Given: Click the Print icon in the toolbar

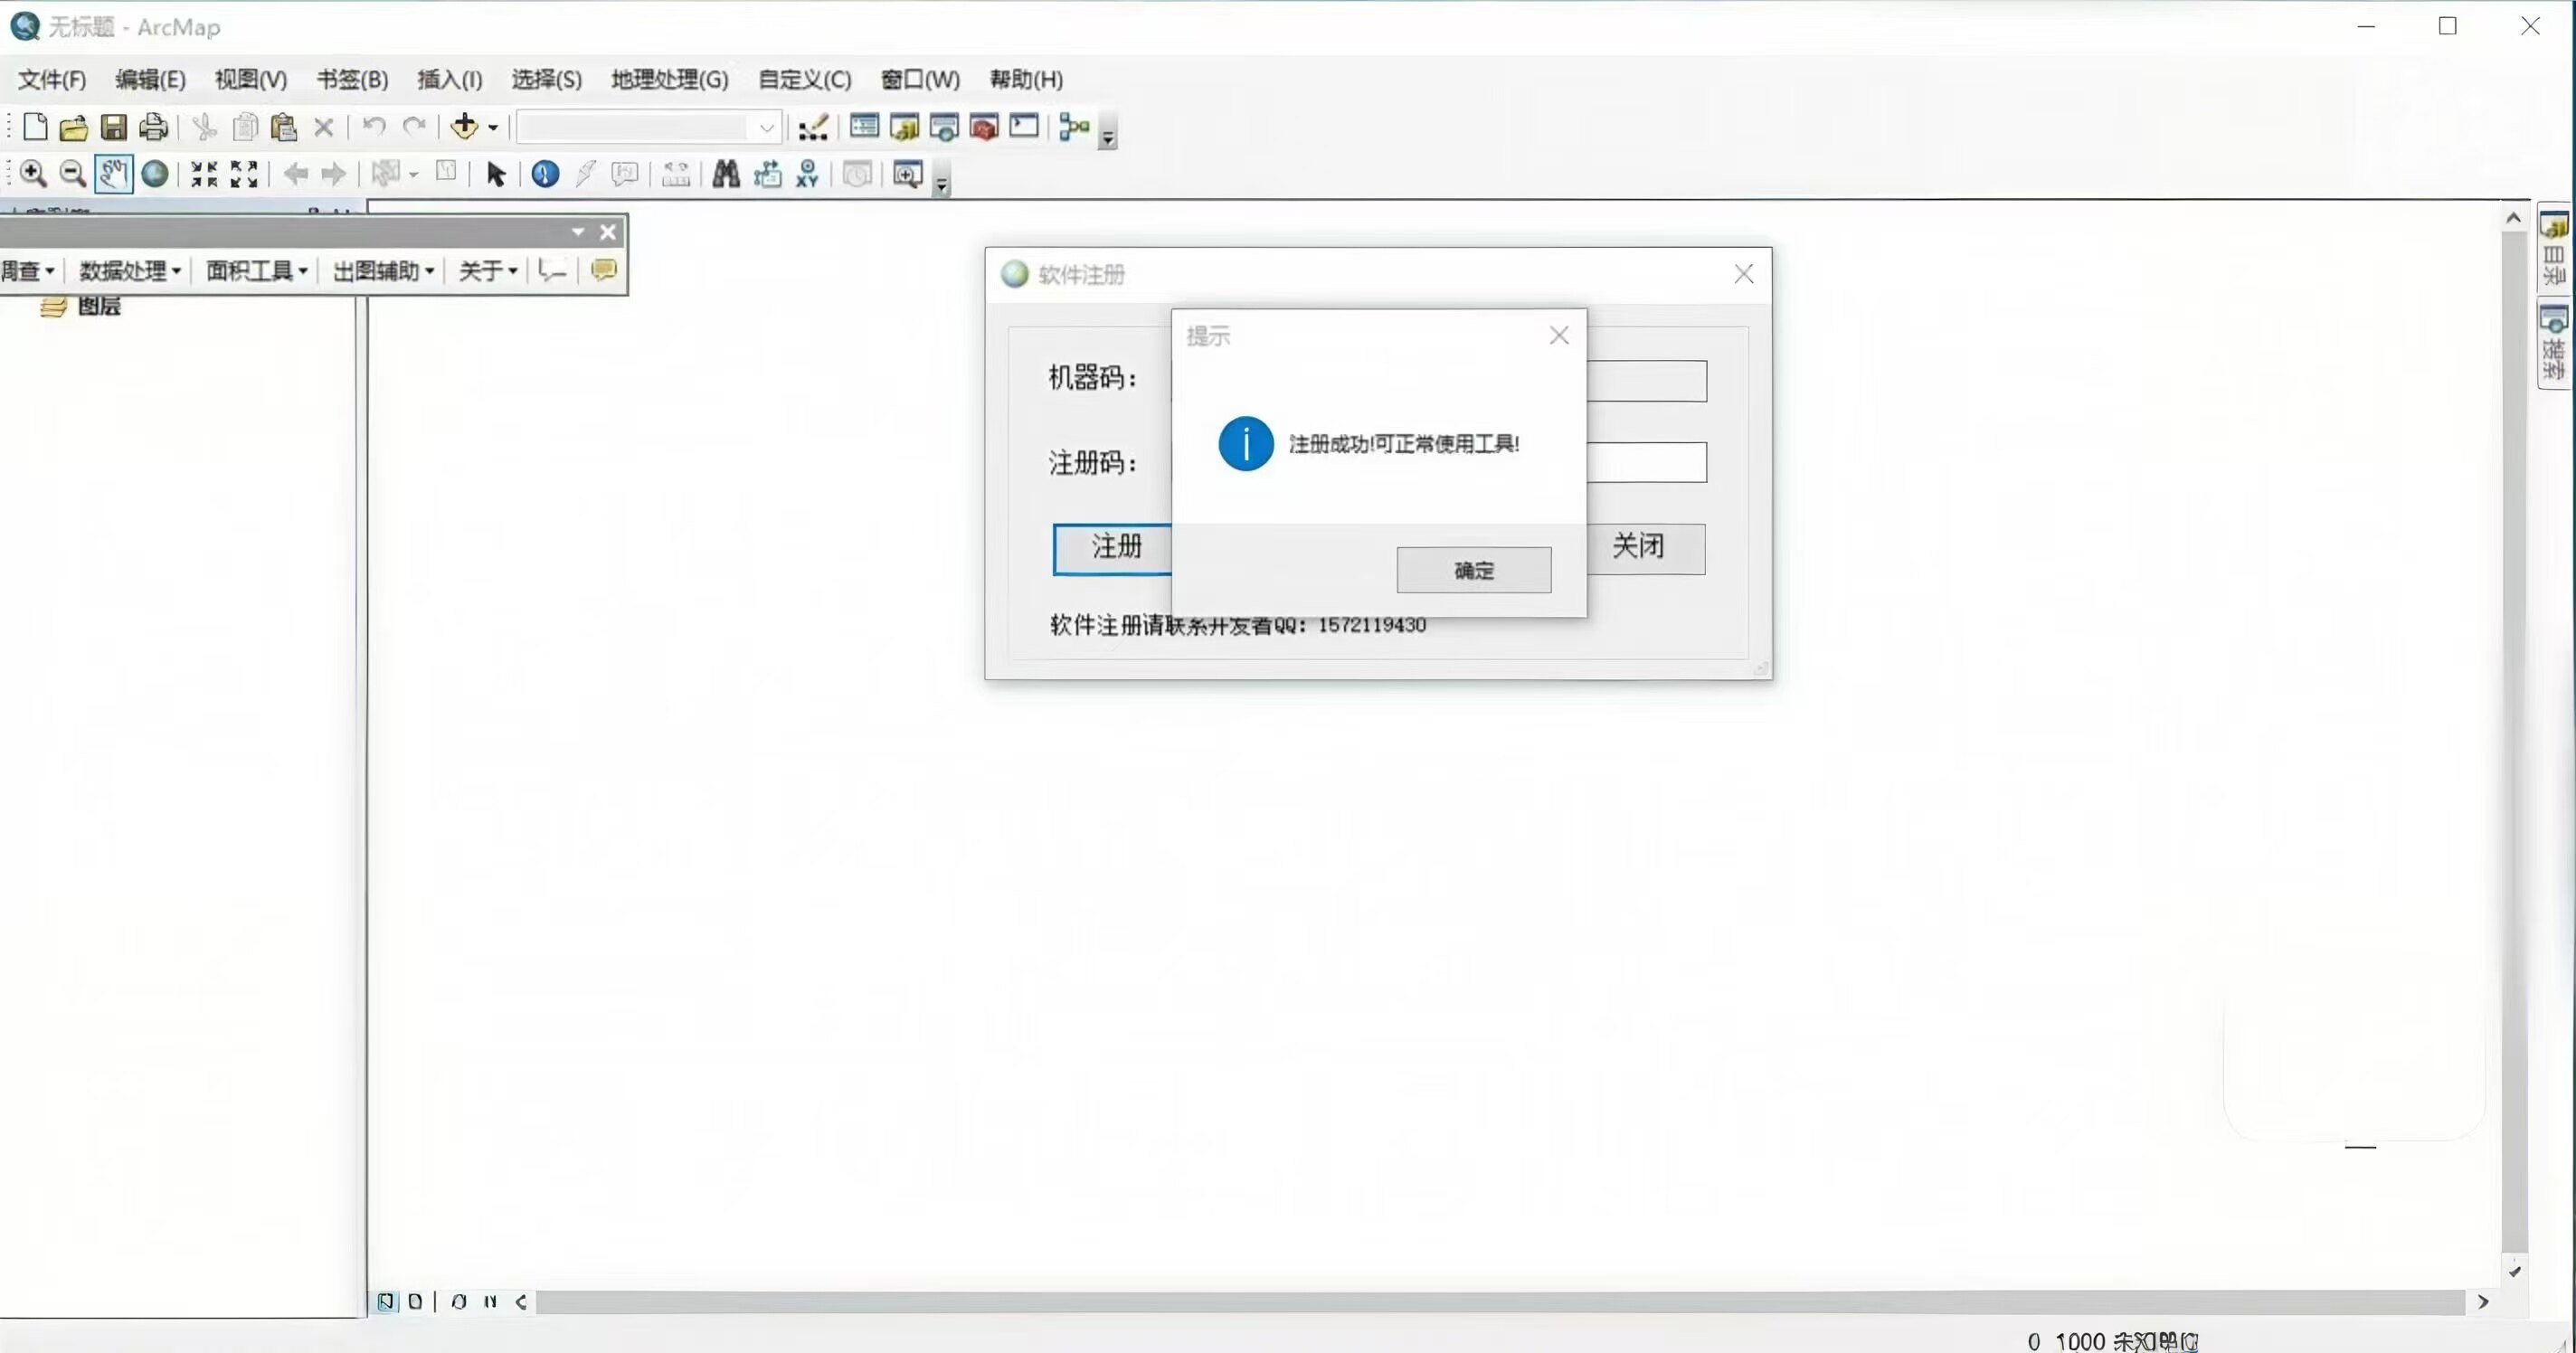Looking at the screenshot, I should click(x=153, y=127).
